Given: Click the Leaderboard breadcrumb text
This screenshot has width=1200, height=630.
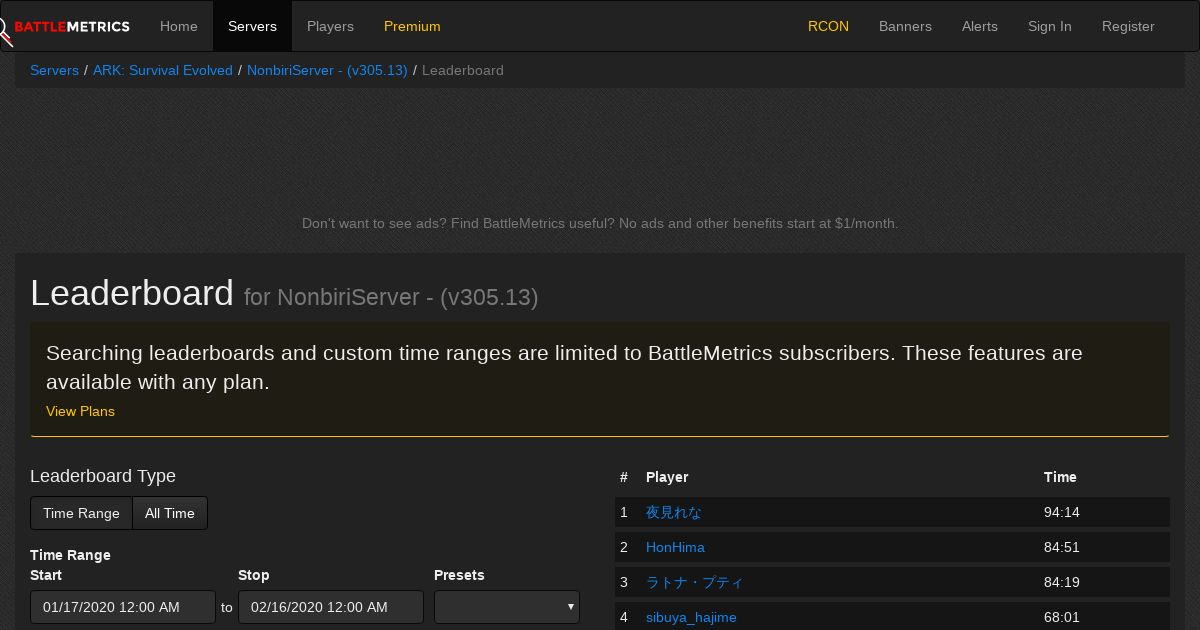Looking at the screenshot, I should pyautogui.click(x=463, y=70).
